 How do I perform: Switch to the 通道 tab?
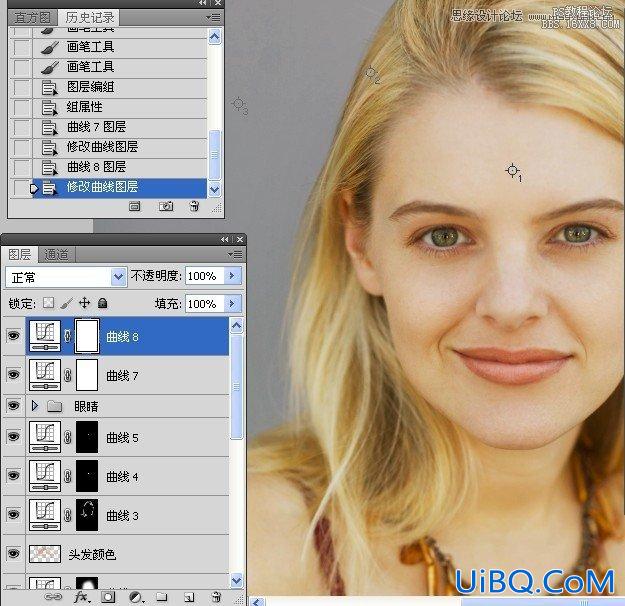tap(56, 255)
